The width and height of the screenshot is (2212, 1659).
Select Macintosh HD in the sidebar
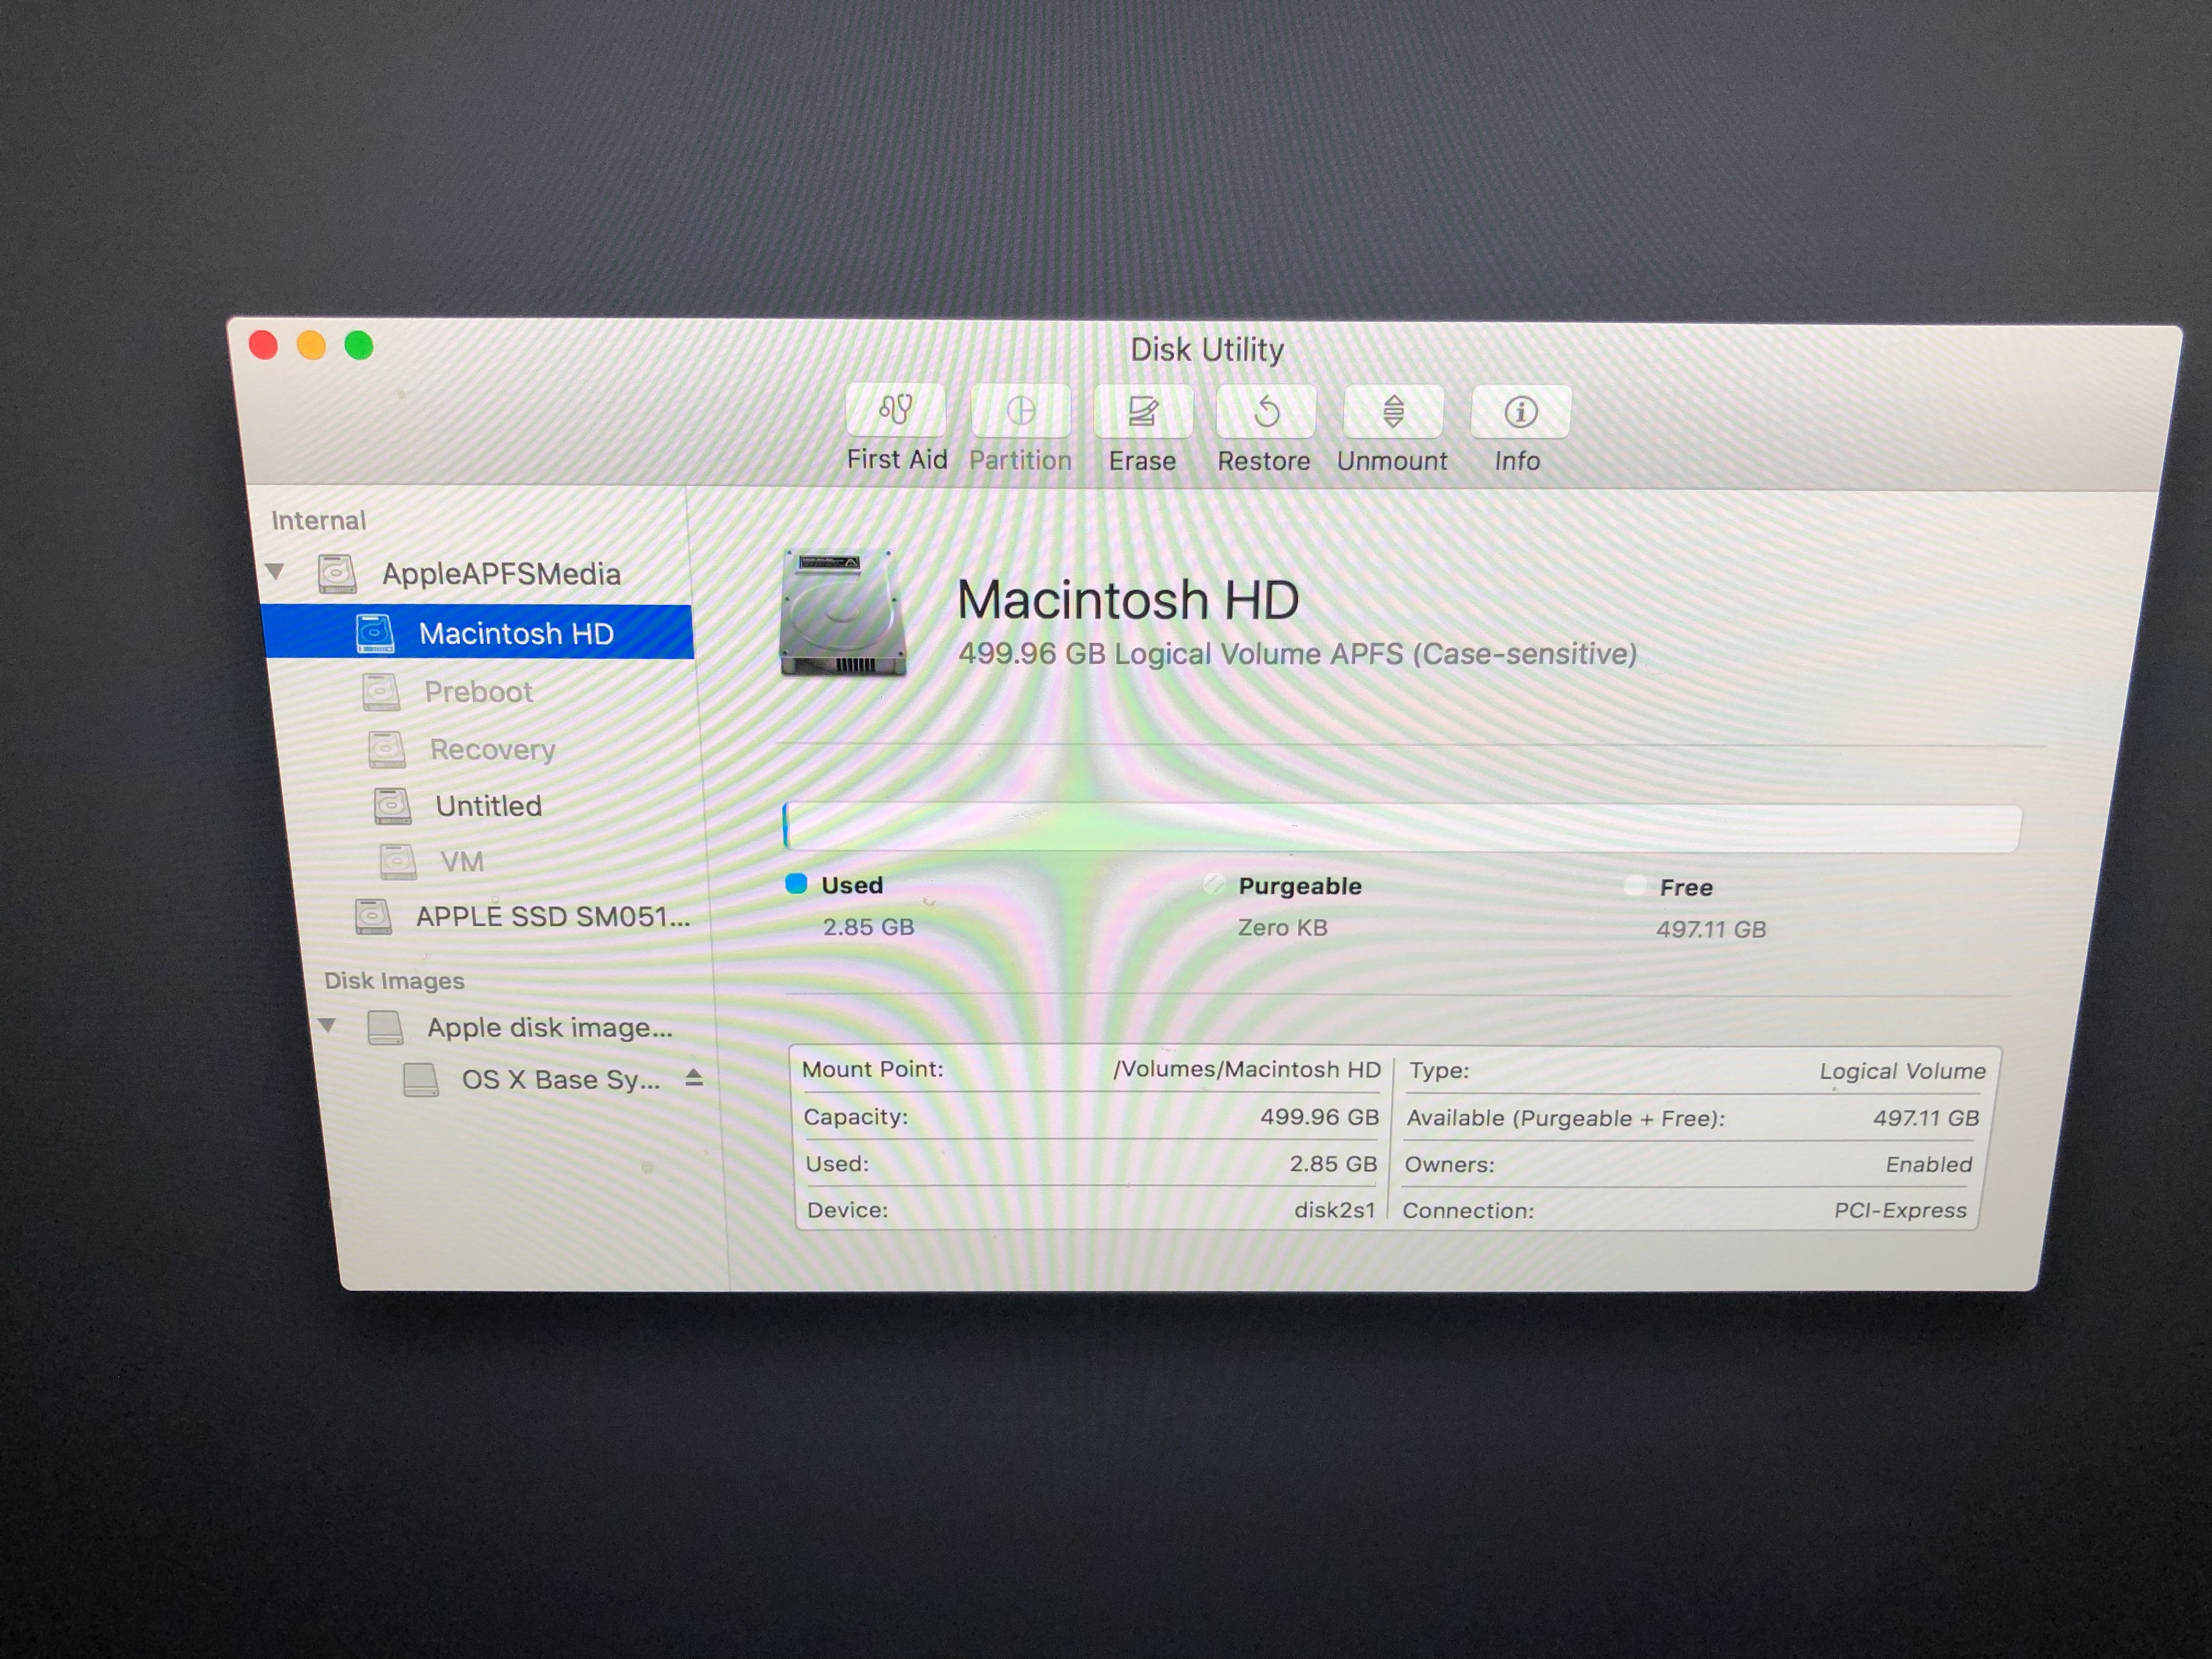pyautogui.click(x=478, y=632)
